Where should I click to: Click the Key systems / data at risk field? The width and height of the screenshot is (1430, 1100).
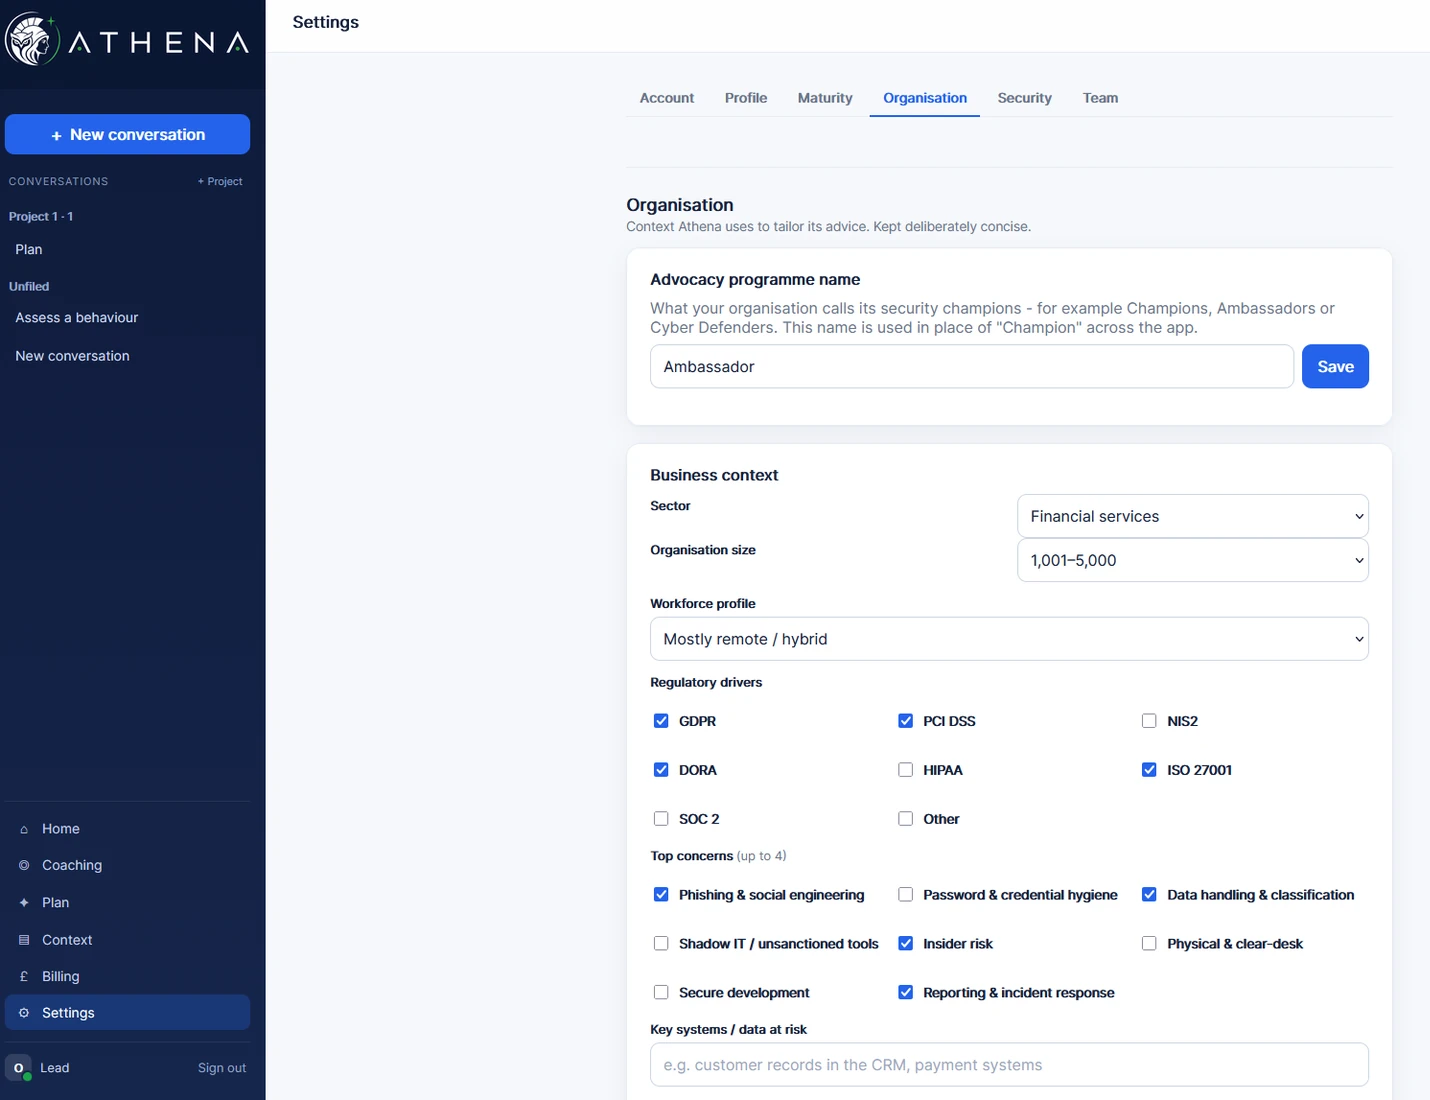1009,1065
